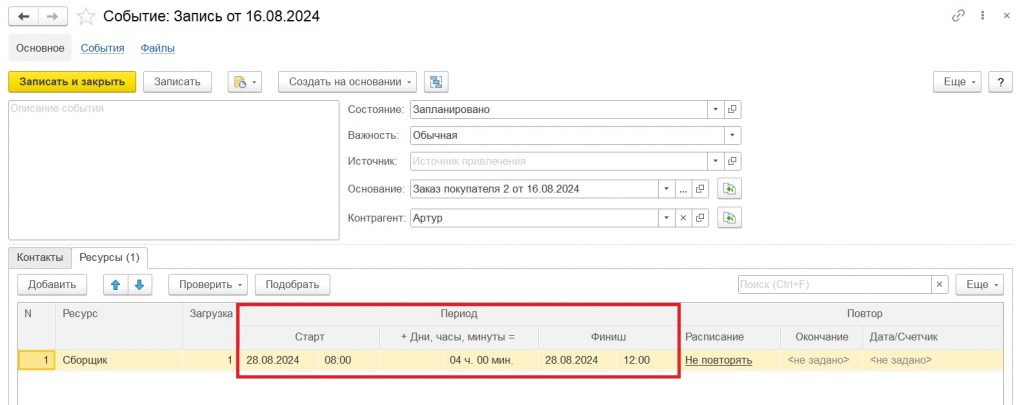Click the Записать button
Image resolution: width=1024 pixels, height=405 pixels.
[x=177, y=82]
